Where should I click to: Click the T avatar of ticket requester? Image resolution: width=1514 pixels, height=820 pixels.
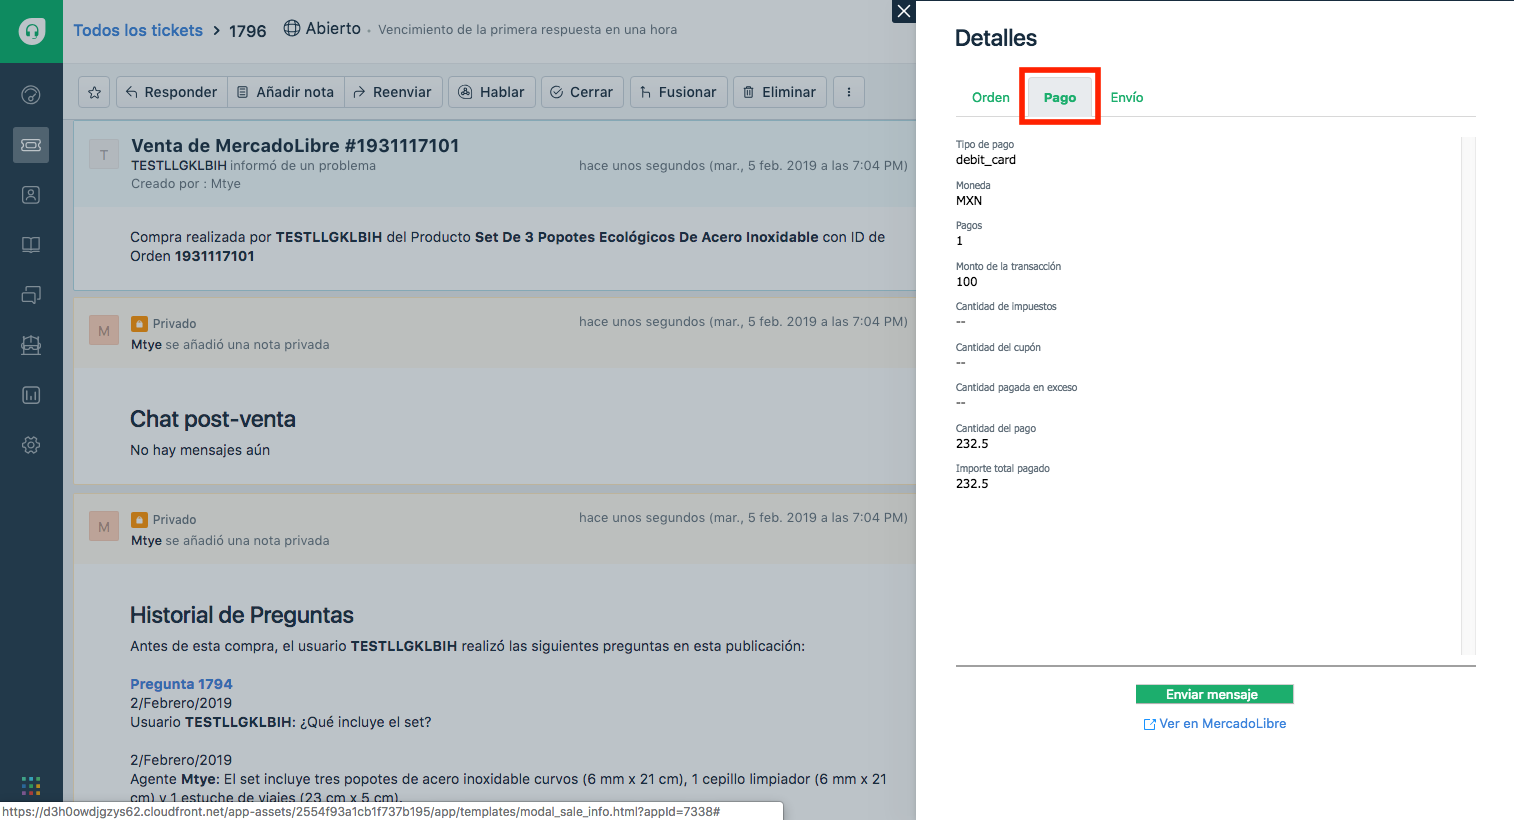pos(104,155)
